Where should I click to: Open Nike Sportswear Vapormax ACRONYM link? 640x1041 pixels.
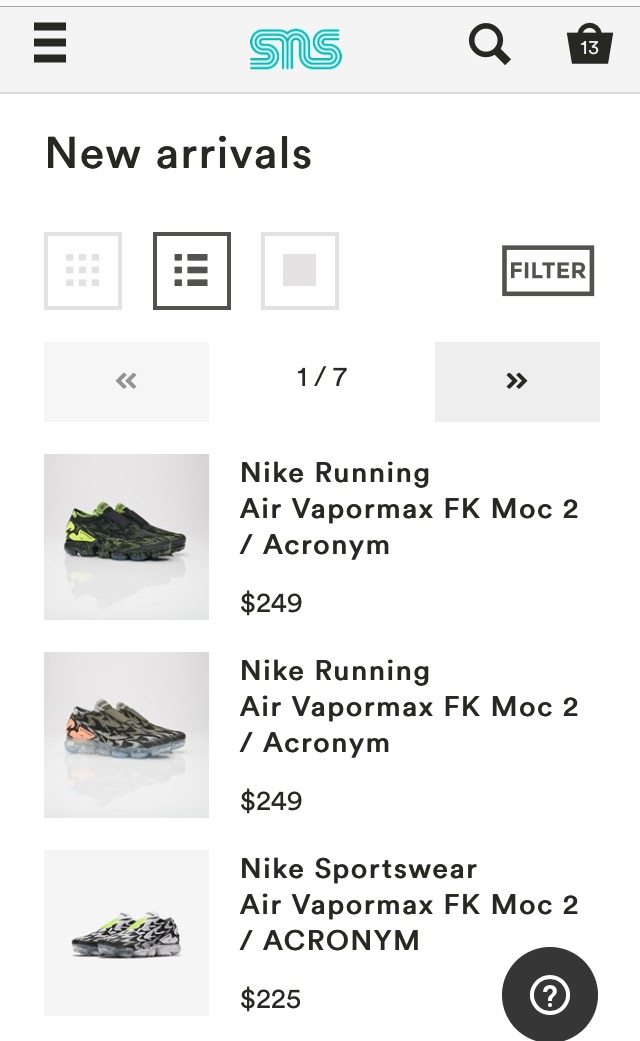409,905
